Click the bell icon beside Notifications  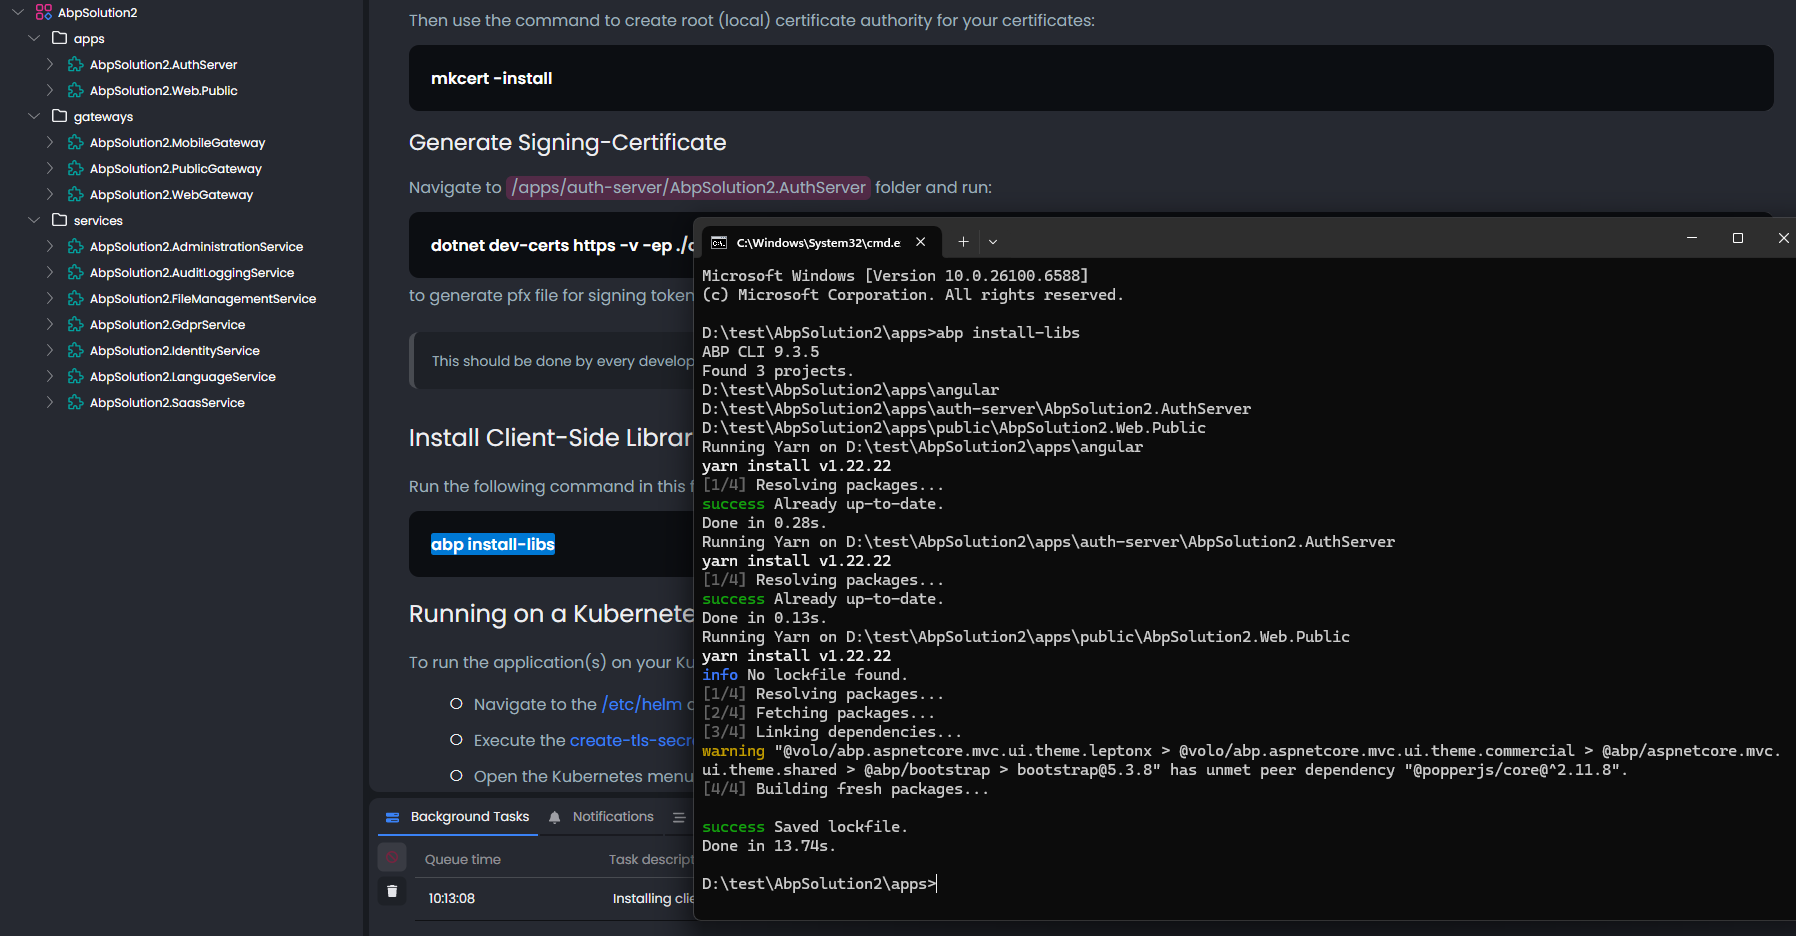pos(555,817)
